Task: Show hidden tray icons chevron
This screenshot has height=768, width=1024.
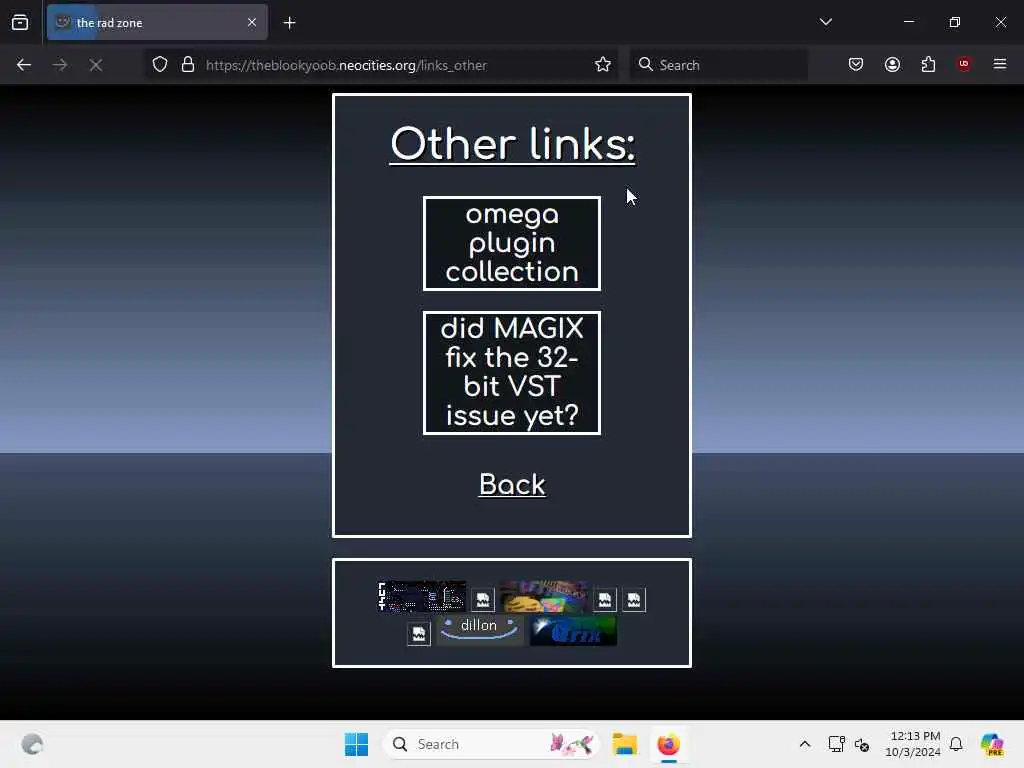Action: pos(805,744)
